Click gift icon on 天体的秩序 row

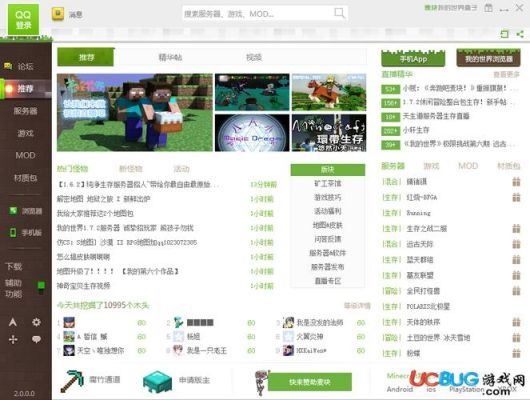click(x=516, y=322)
